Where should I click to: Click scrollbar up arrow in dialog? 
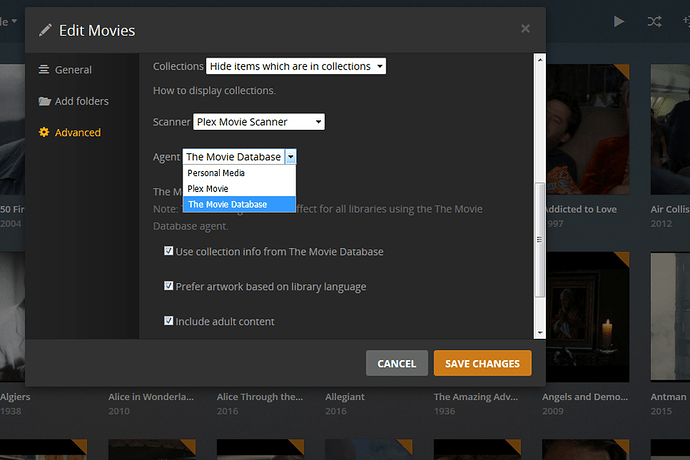point(540,59)
